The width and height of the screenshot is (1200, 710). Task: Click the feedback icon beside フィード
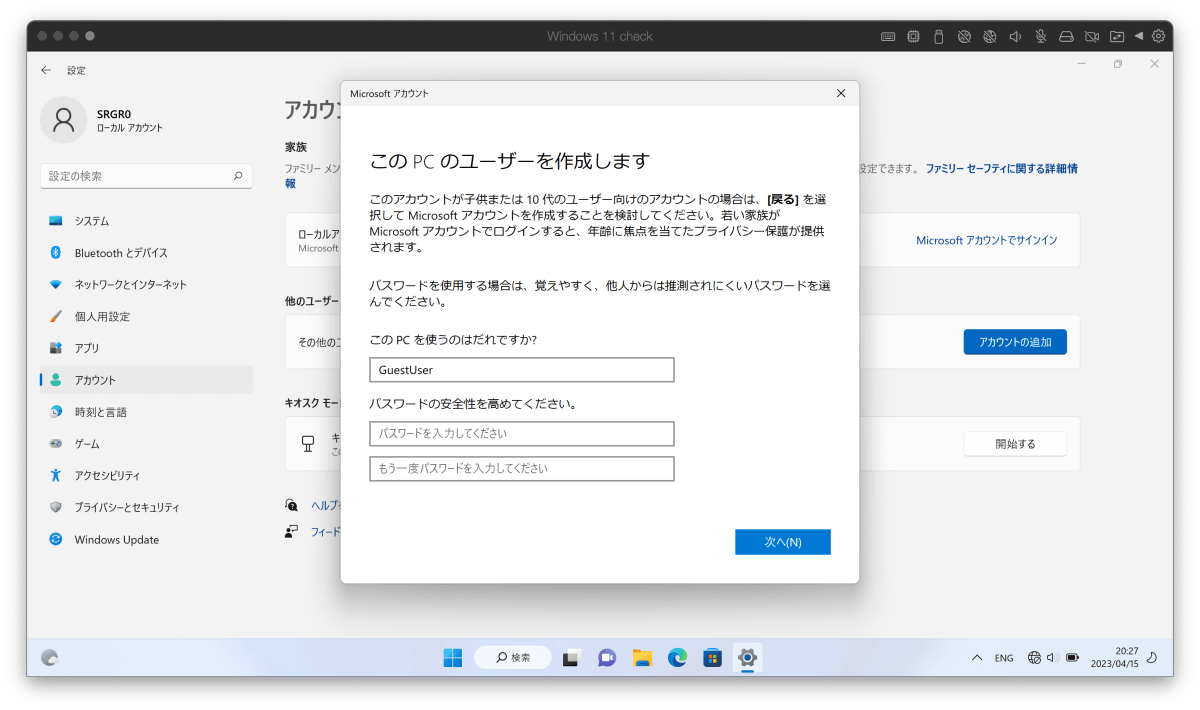click(291, 532)
